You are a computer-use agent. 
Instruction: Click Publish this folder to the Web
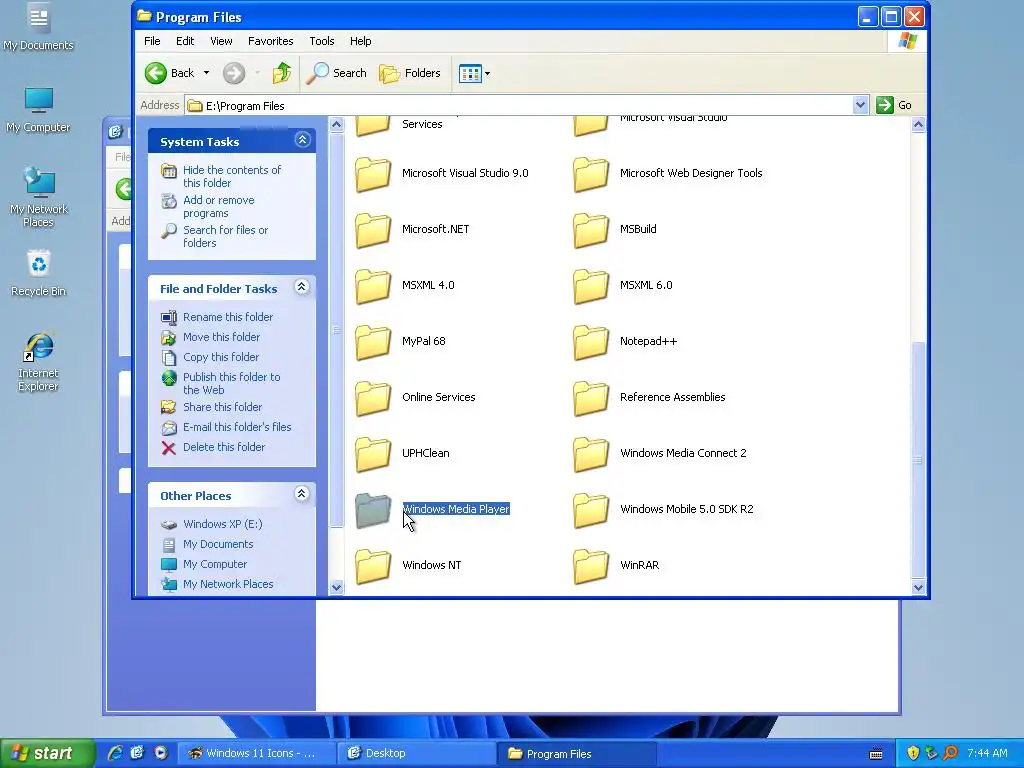(231, 383)
